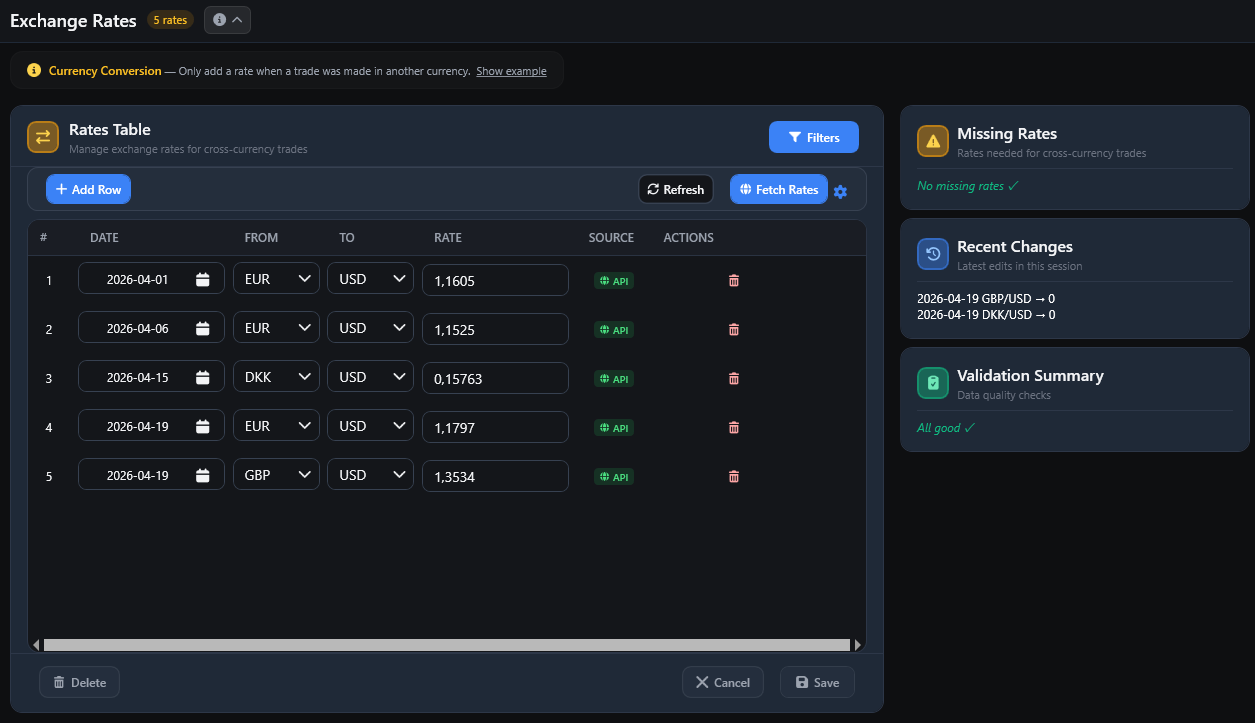Click the Missing Rates warning triangle icon
This screenshot has height=723, width=1255.
[933, 142]
